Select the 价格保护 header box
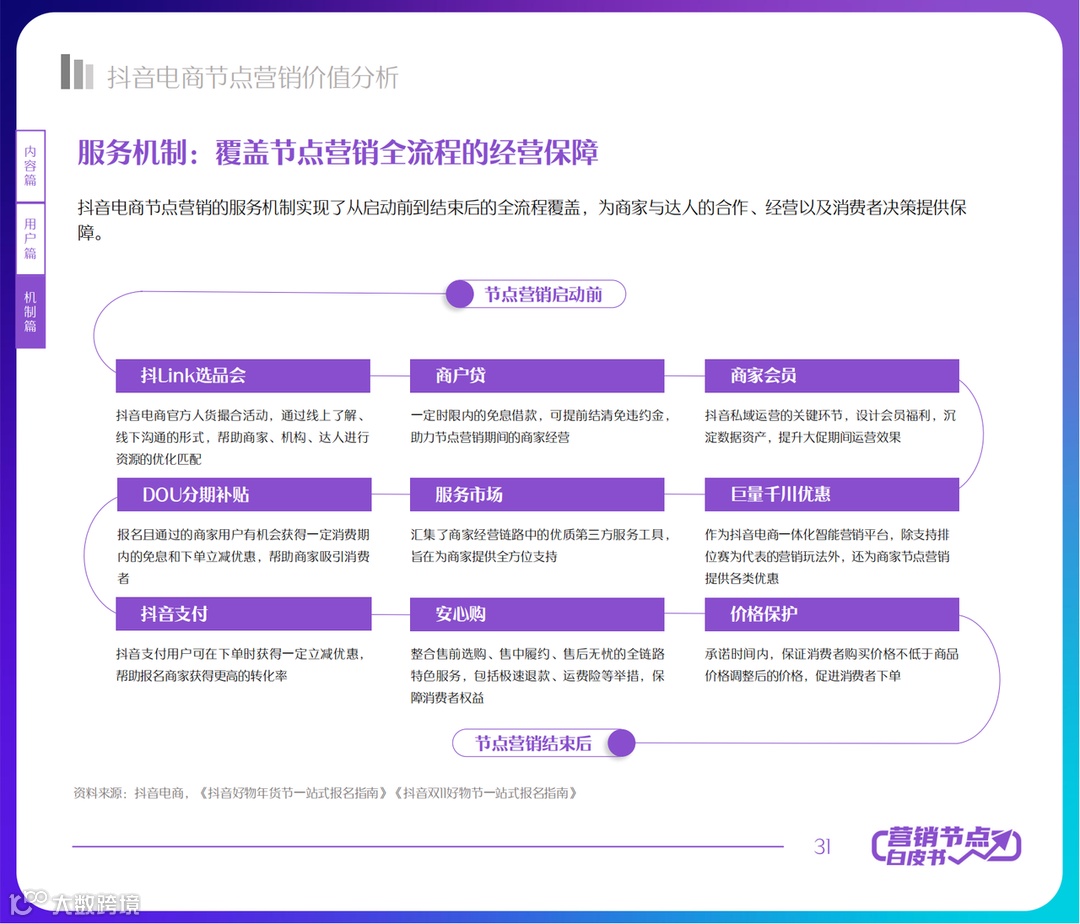The width and height of the screenshot is (1080, 924). point(832,614)
